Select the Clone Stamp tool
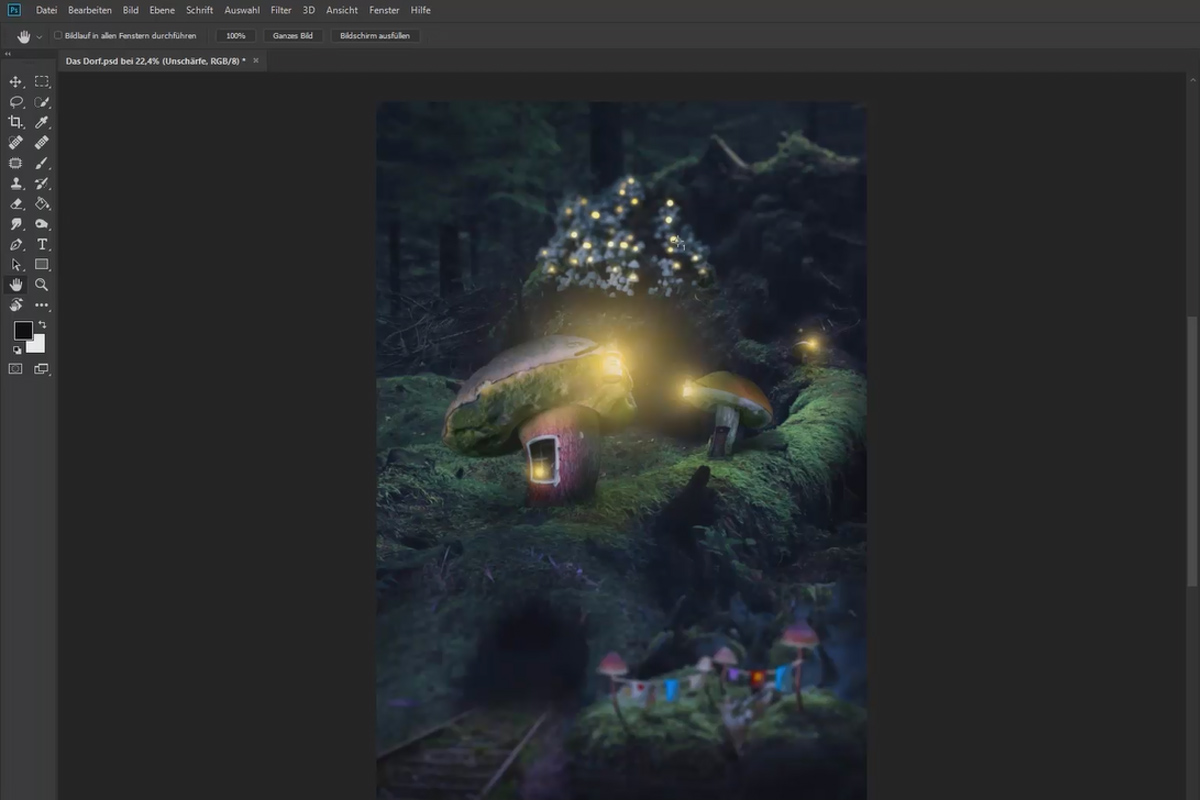1200x800 pixels. [16, 183]
